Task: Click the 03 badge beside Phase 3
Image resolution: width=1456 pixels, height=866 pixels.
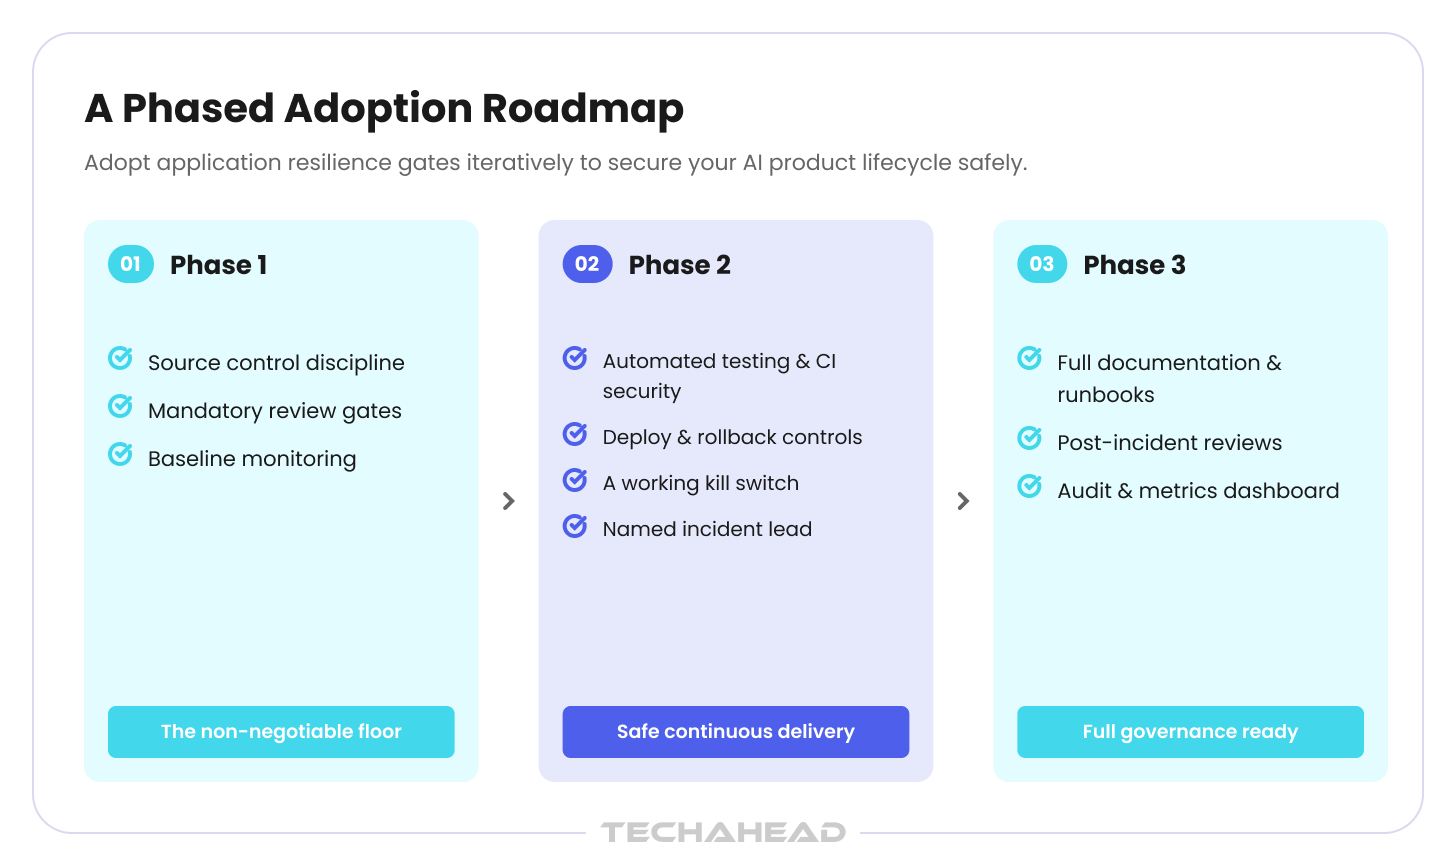Action: click(x=1042, y=264)
